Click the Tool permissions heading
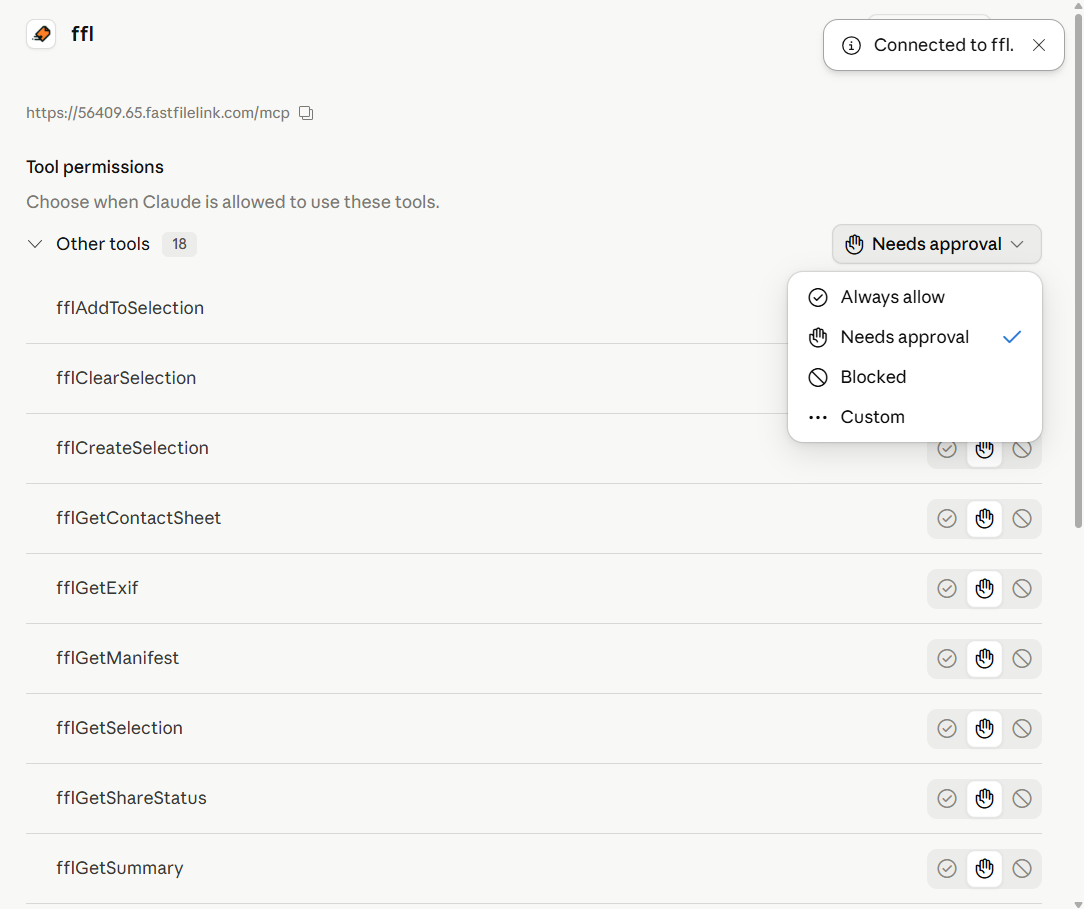The width and height of the screenshot is (1084, 909). point(95,167)
